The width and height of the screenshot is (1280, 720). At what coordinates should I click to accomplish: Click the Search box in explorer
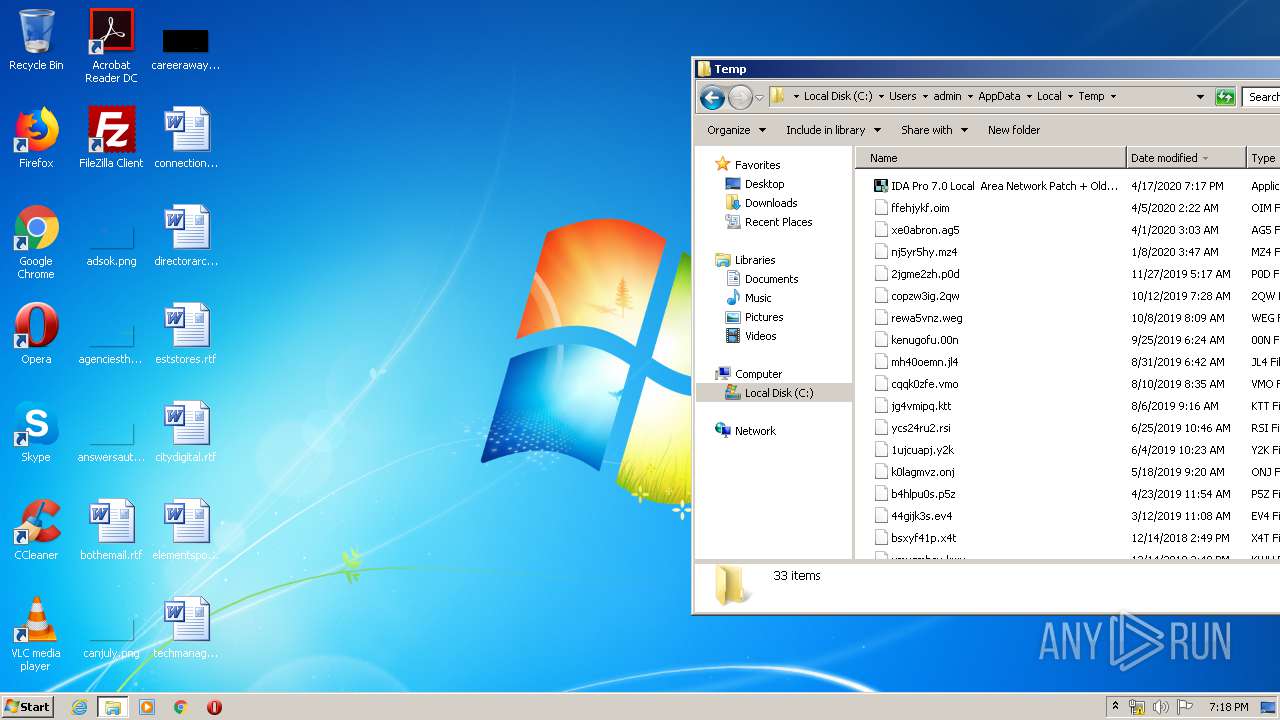click(1261, 97)
